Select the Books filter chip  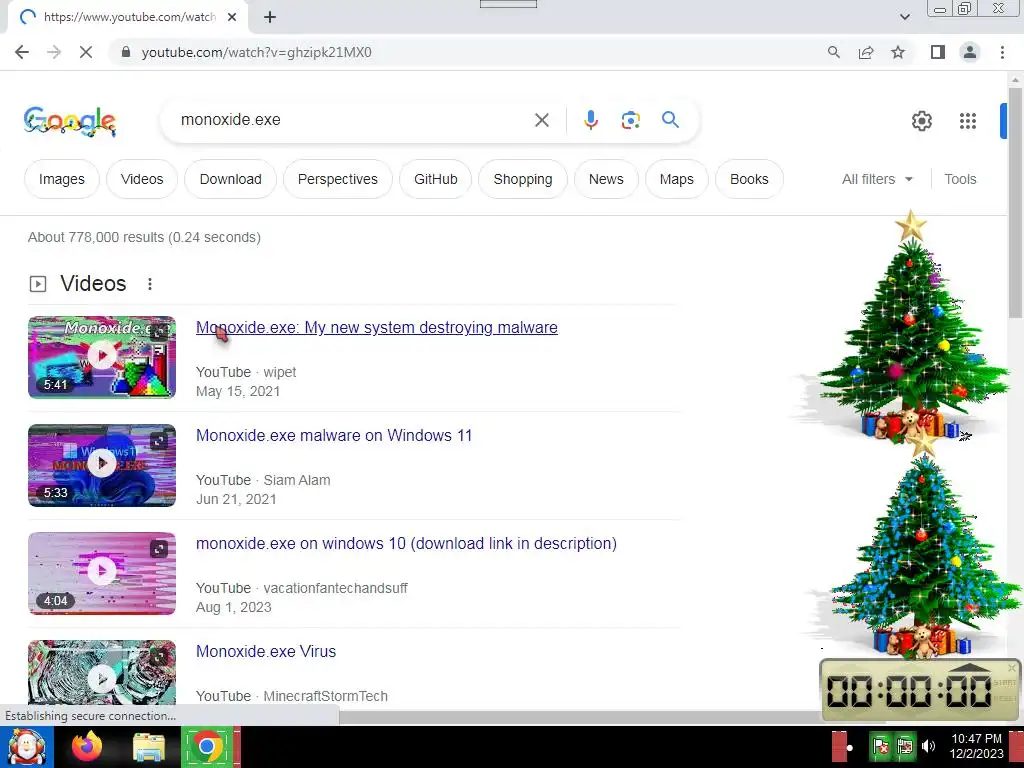pos(749,179)
